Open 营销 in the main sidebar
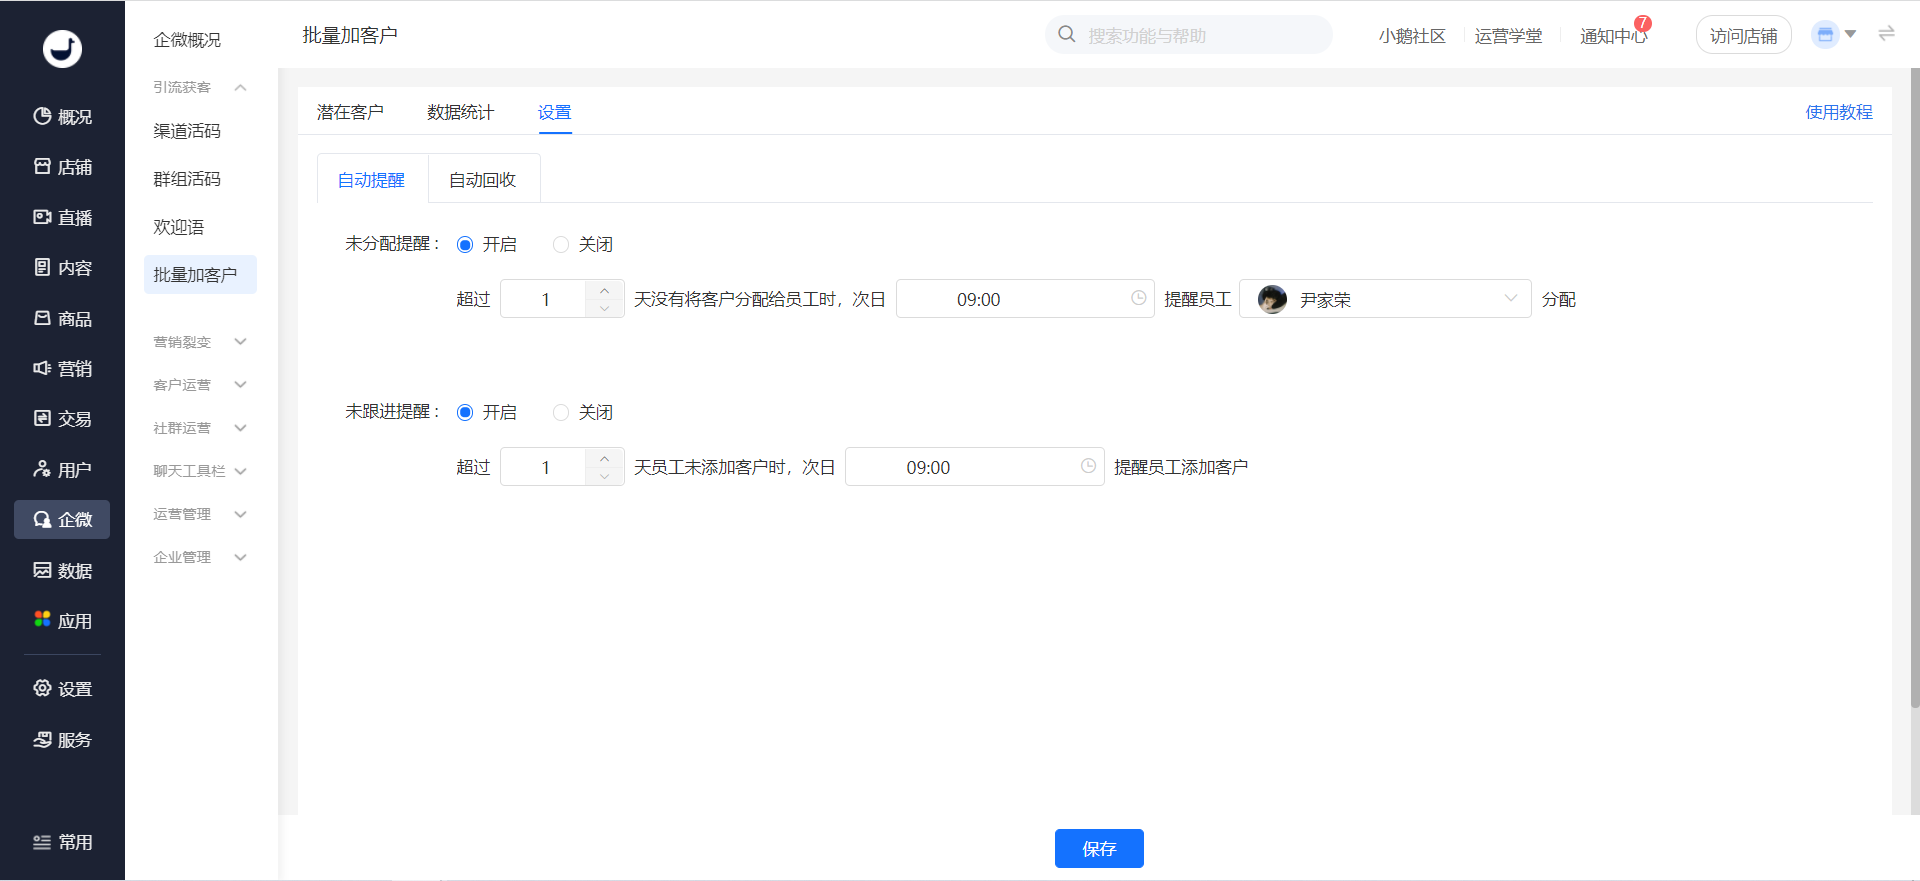 [x=62, y=369]
